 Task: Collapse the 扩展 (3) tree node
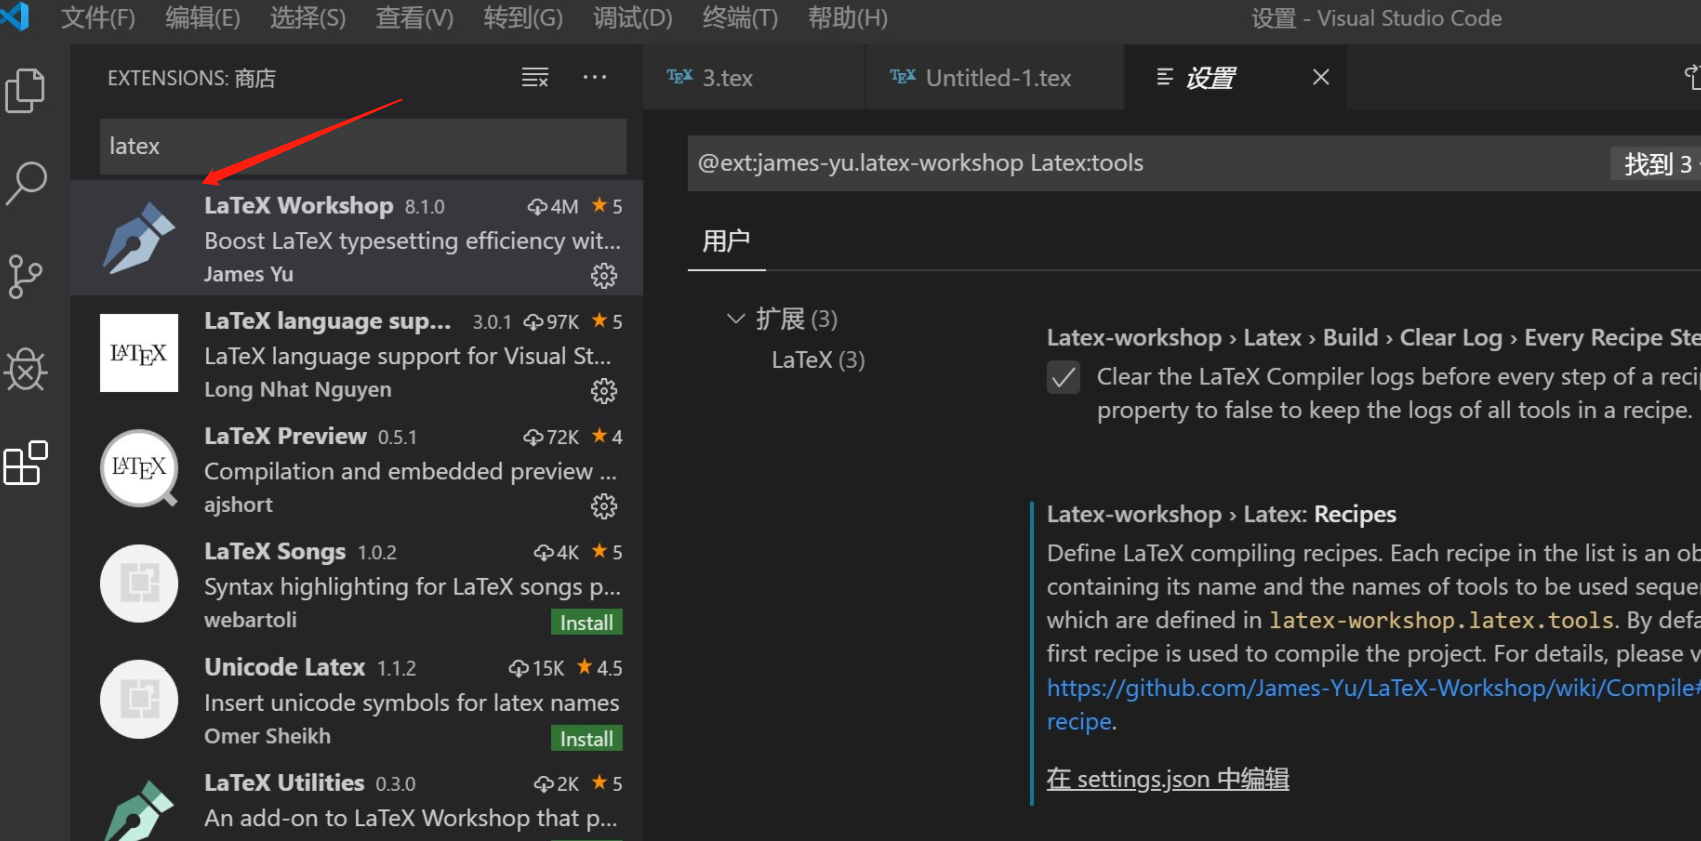[x=736, y=318]
